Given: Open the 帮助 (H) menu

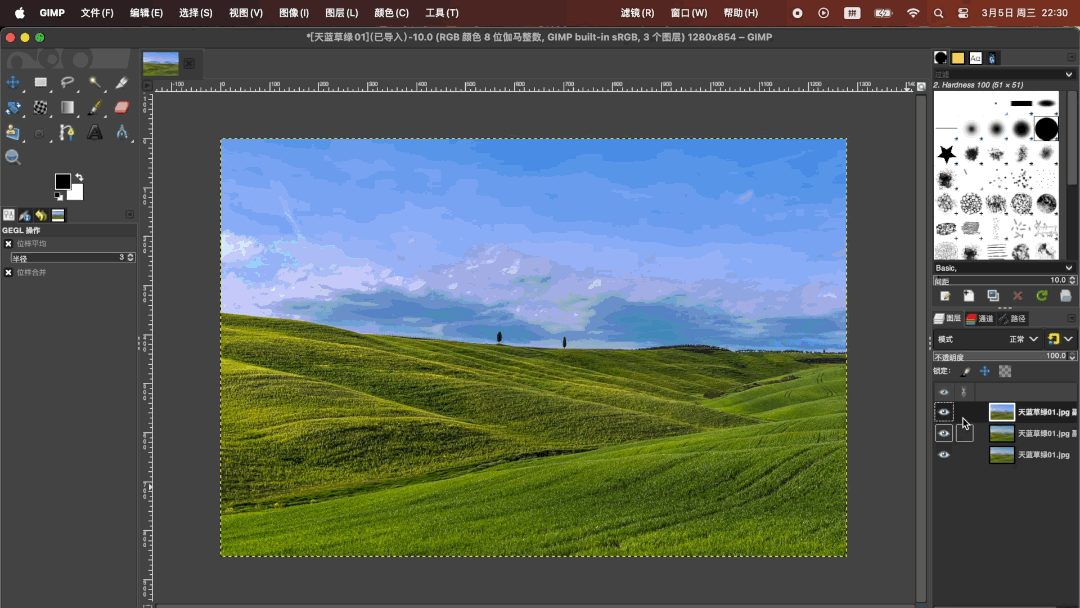Looking at the screenshot, I should pos(740,13).
